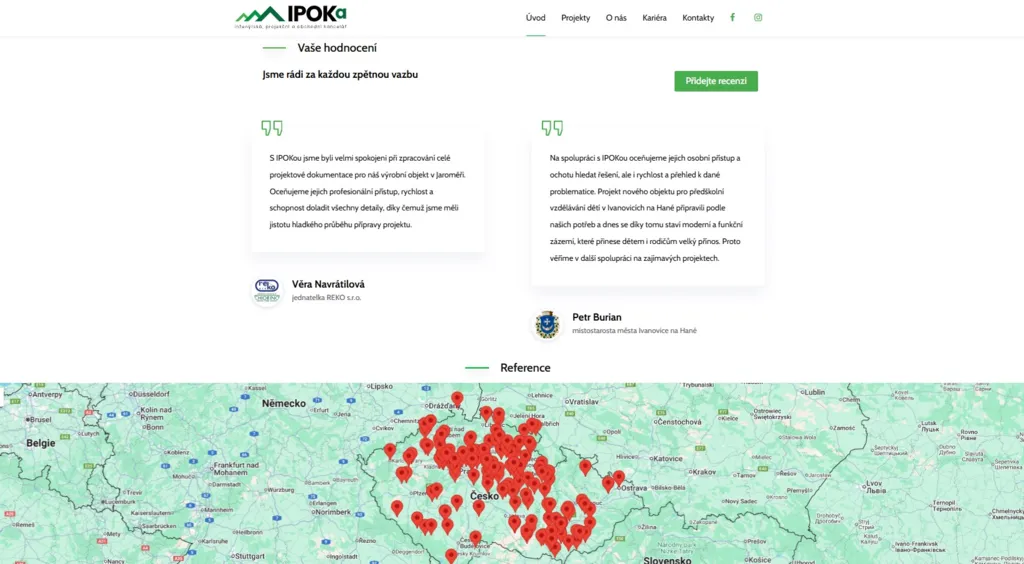This screenshot has width=1024, height=564.
Task: Click the Přidejte recenzi button
Action: [x=716, y=81]
